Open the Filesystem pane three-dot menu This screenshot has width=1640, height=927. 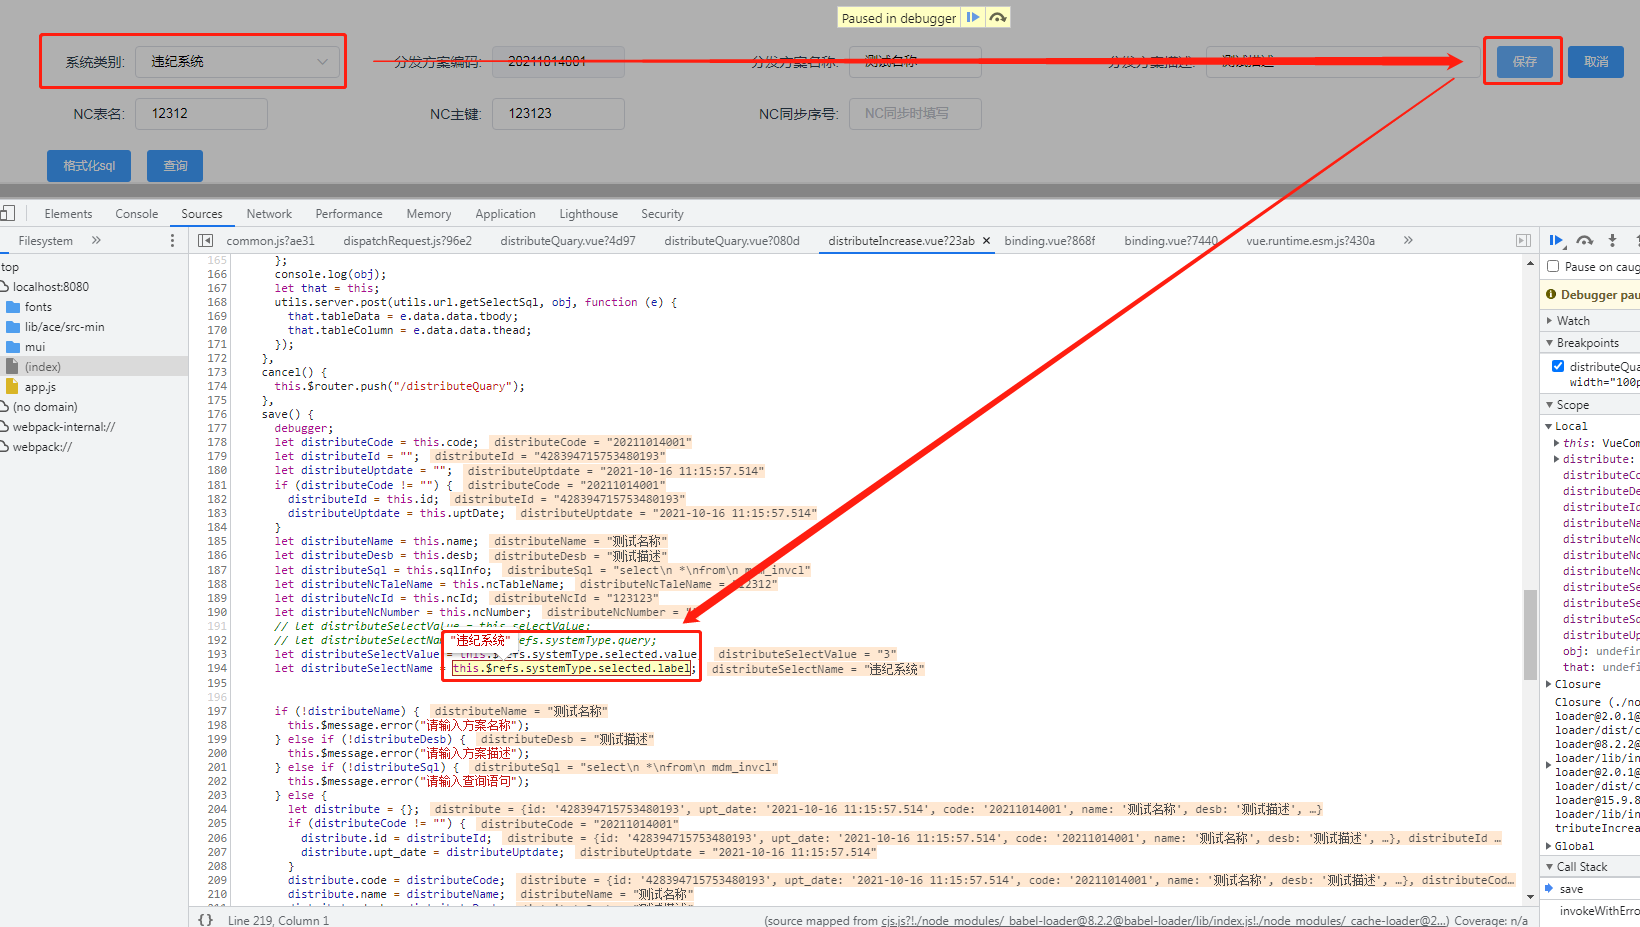coord(171,240)
